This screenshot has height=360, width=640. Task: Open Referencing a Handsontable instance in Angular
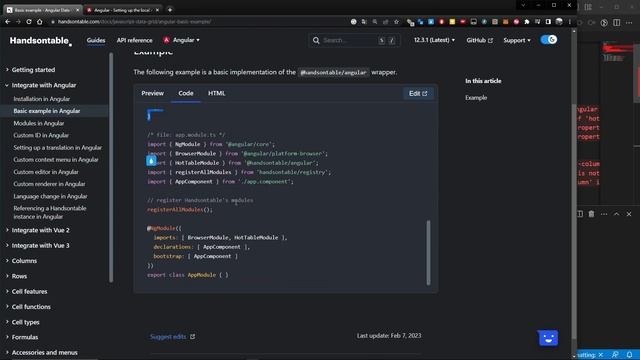pyautogui.click(x=50, y=212)
